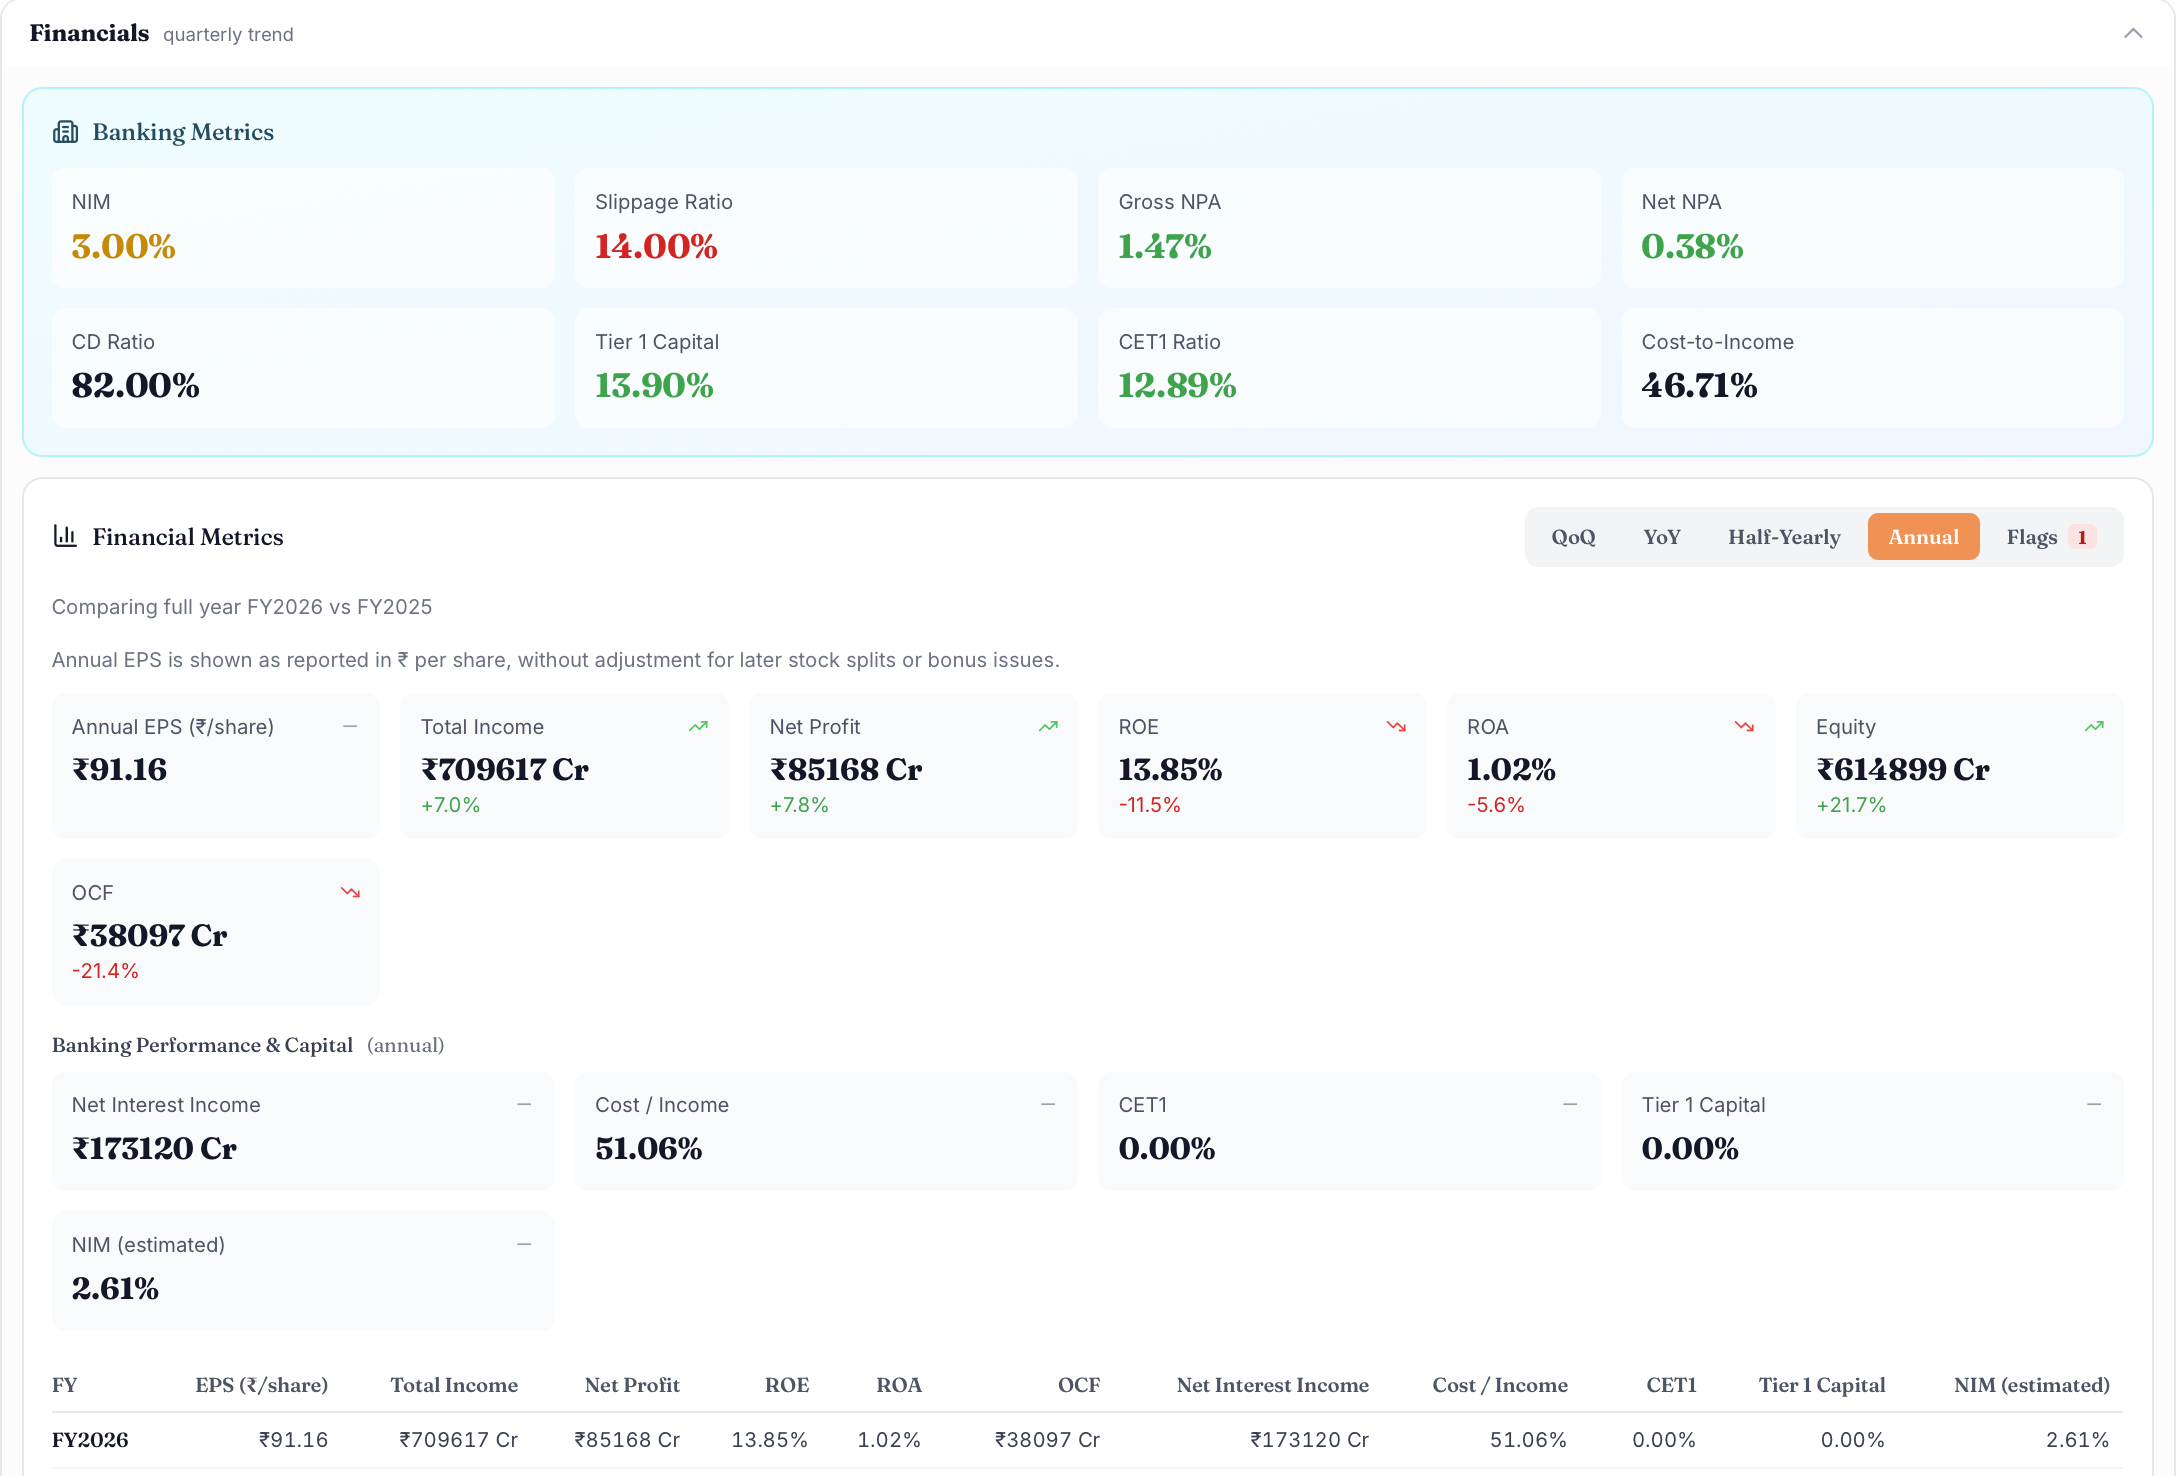Click the FY column header

coord(65,1385)
